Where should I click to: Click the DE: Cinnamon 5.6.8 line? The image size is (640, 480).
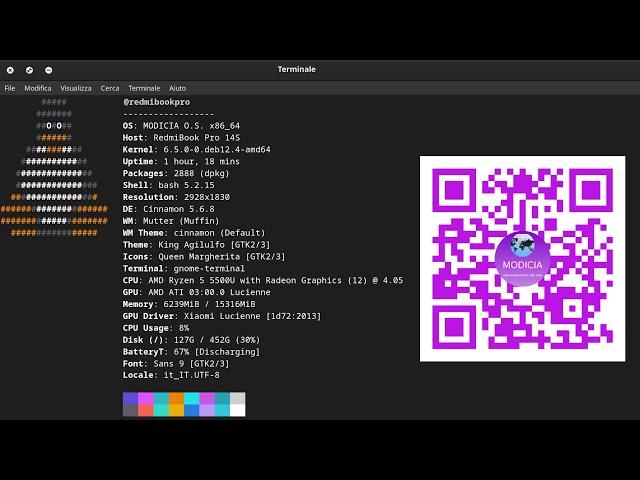169,209
